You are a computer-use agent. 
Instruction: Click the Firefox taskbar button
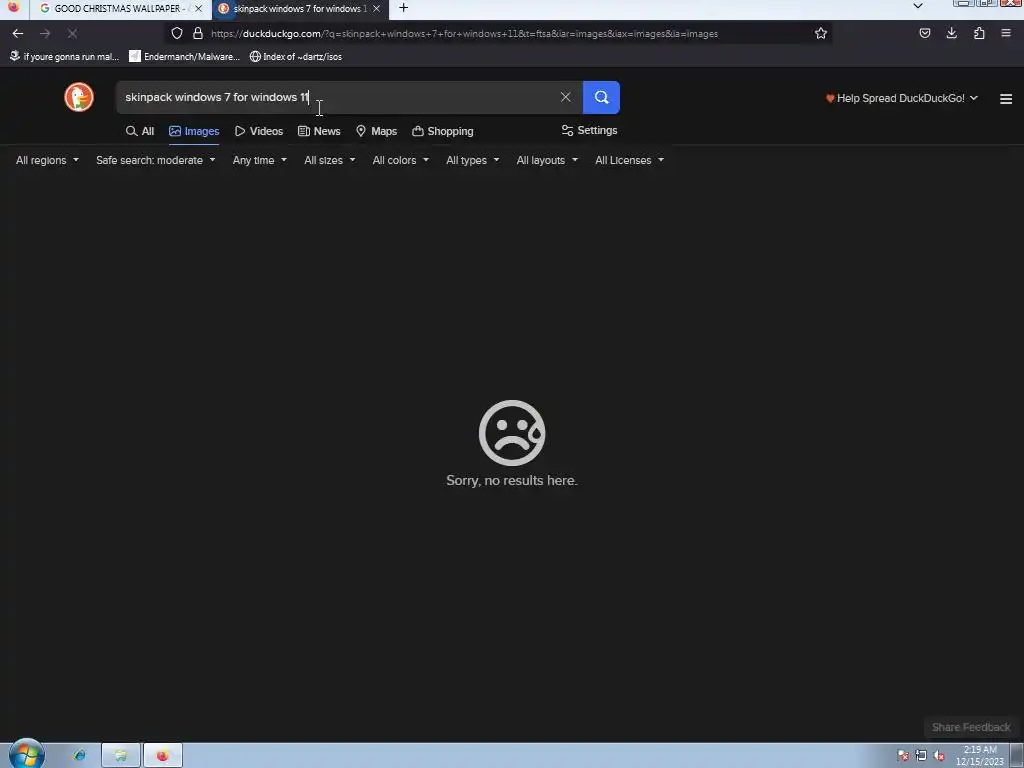tap(163, 756)
